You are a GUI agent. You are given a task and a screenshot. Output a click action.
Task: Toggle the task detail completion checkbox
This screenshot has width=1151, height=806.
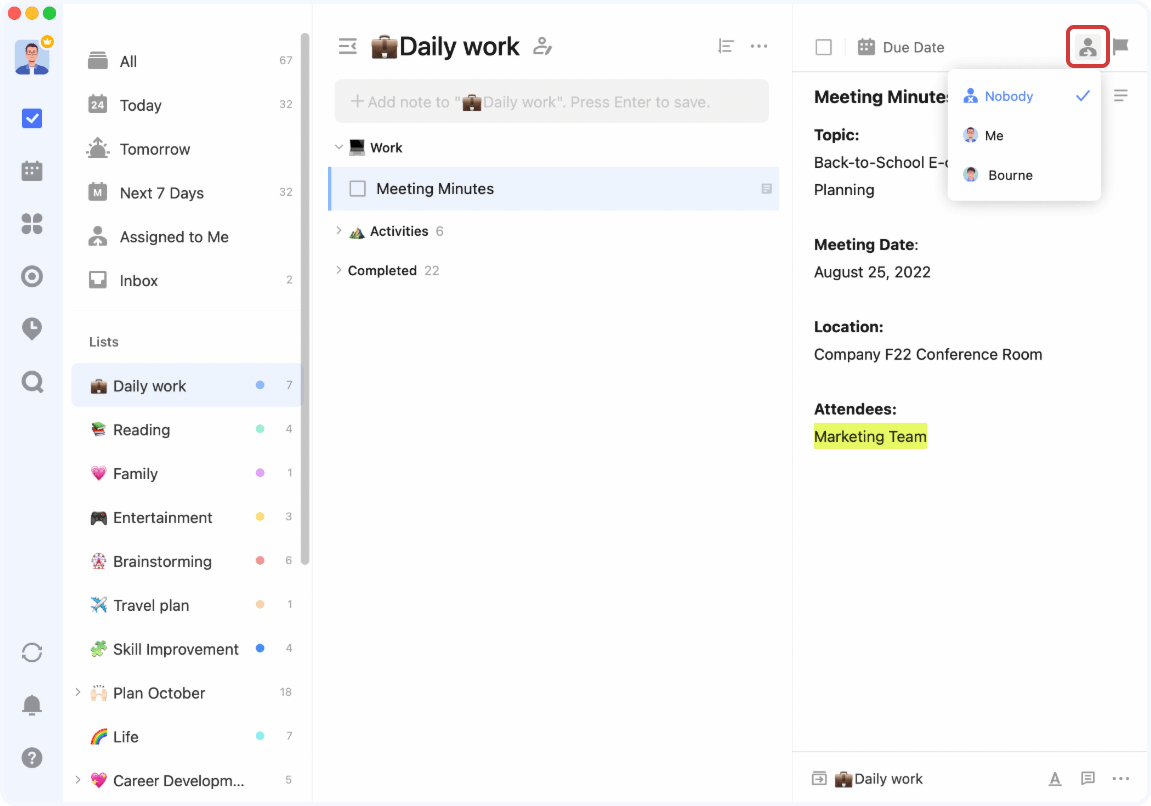(823, 47)
